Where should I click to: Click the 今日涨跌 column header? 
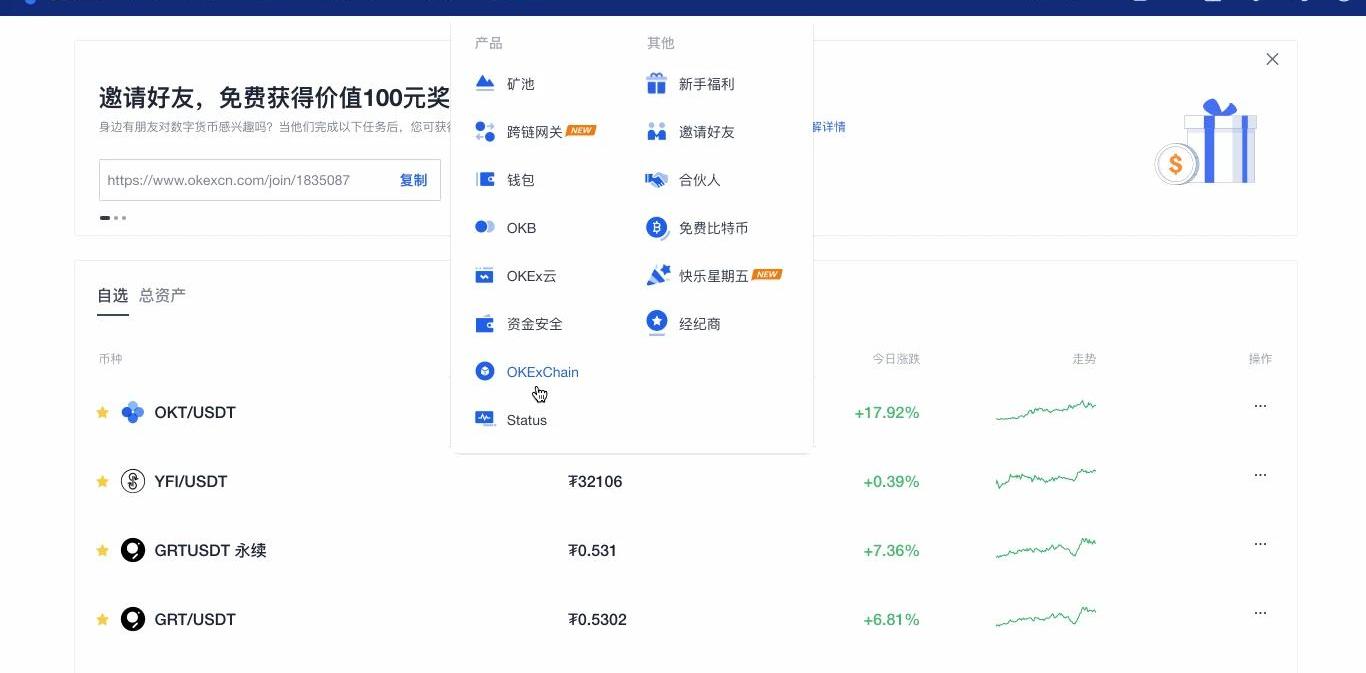click(896, 358)
